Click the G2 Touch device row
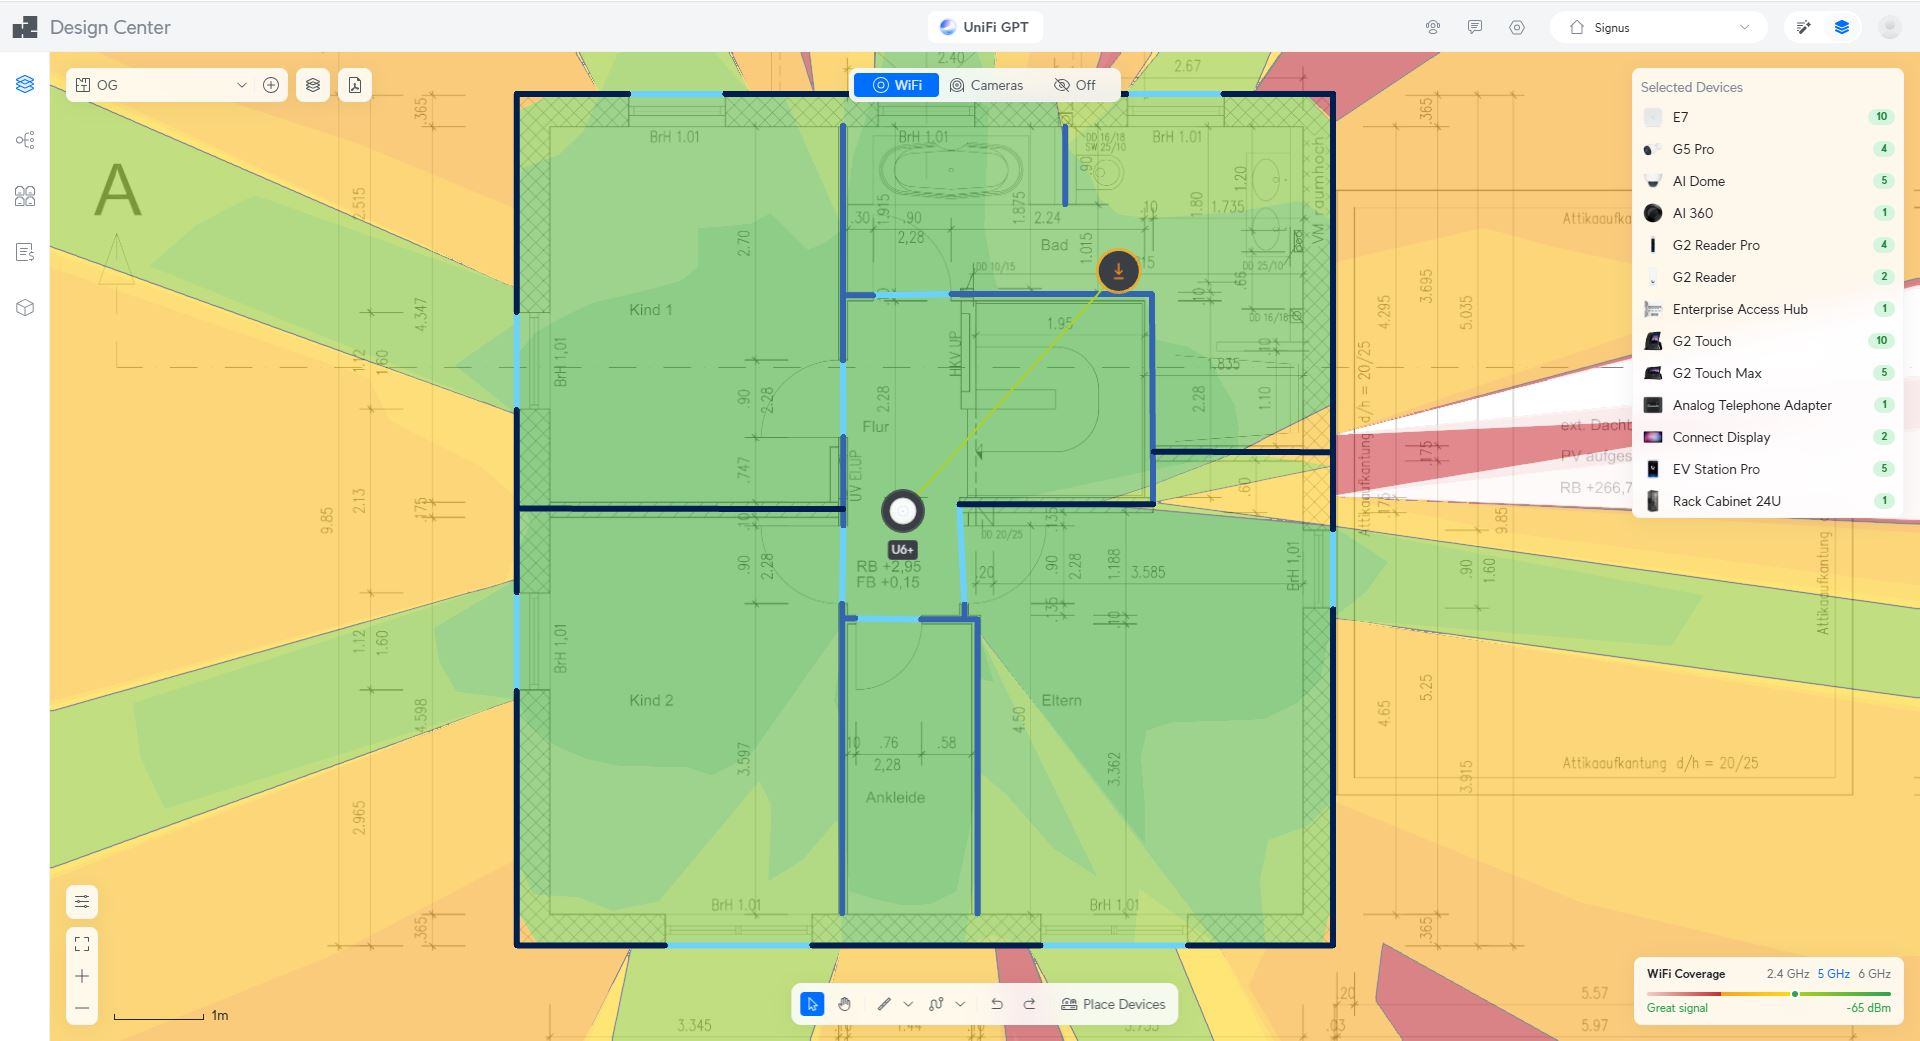 click(1767, 341)
